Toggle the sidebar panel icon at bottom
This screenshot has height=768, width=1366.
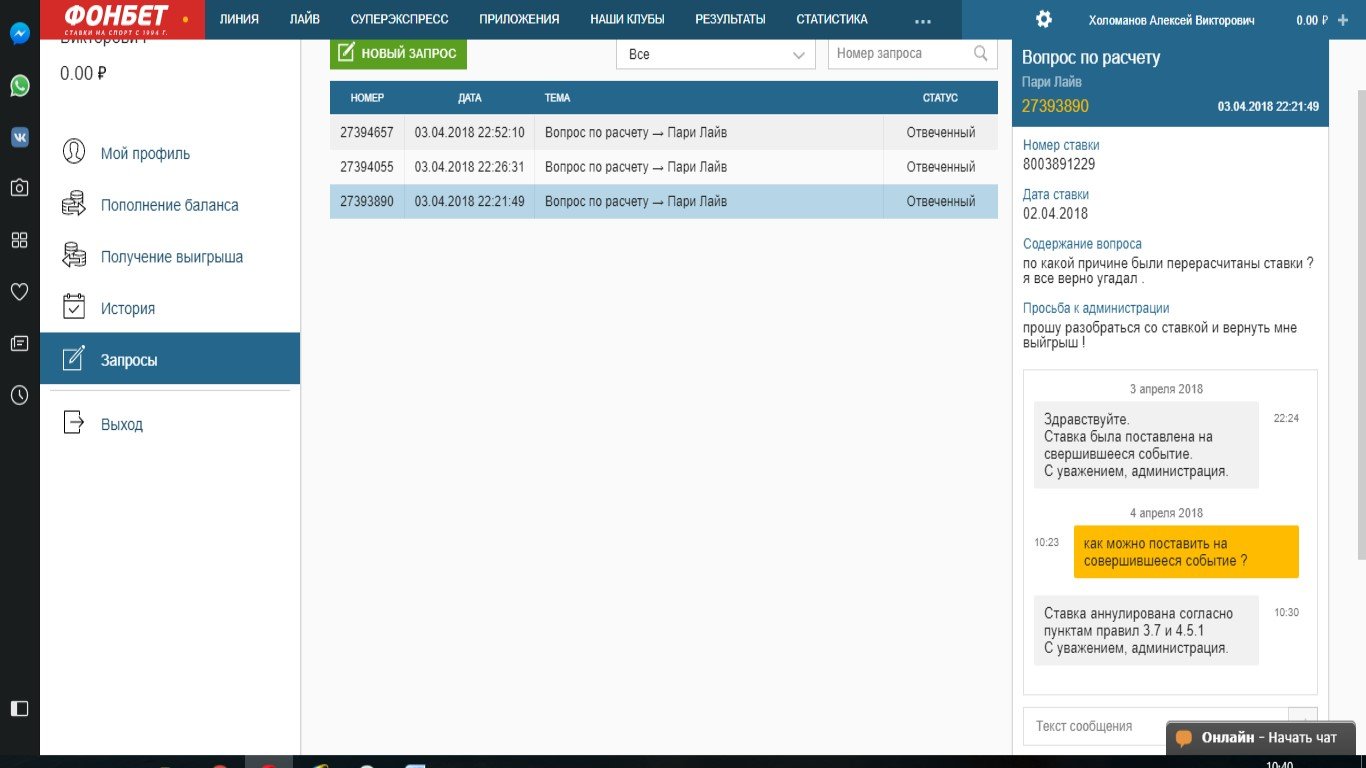(19, 708)
